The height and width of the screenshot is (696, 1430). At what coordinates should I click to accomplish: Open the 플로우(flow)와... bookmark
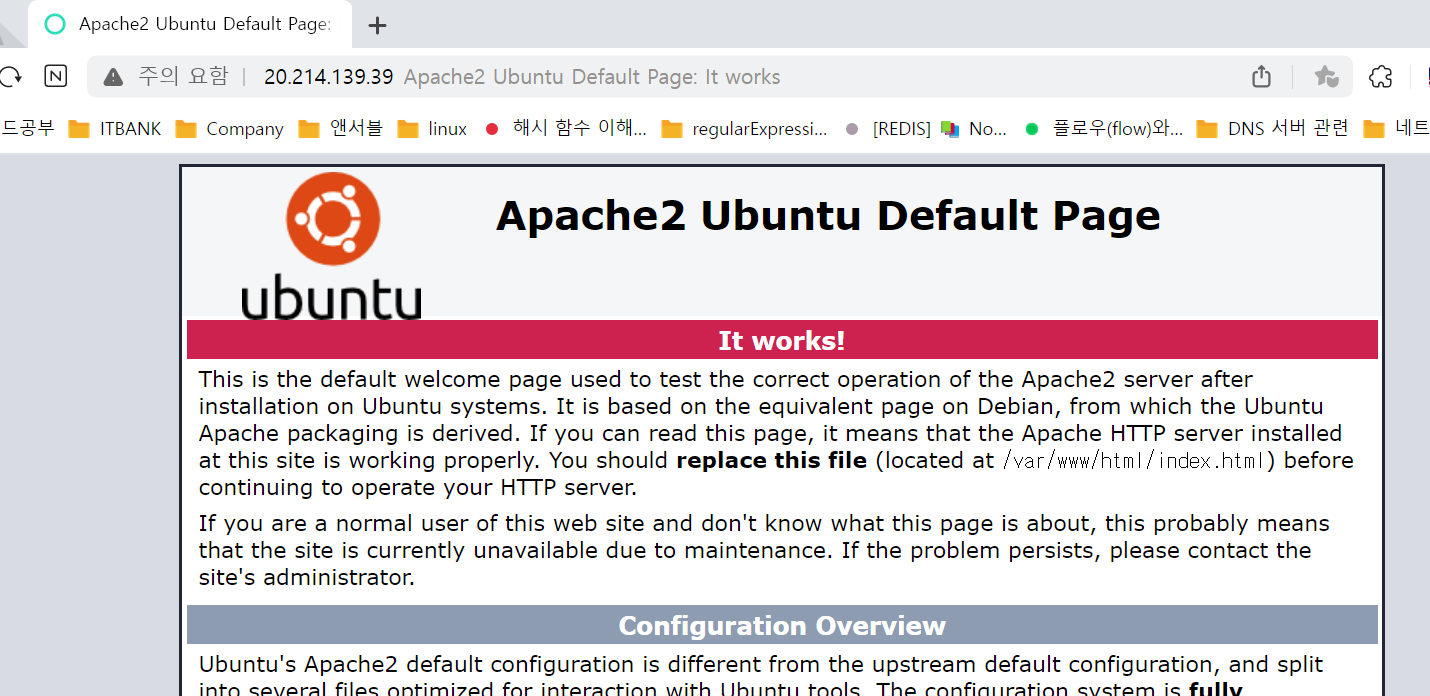(1104, 129)
